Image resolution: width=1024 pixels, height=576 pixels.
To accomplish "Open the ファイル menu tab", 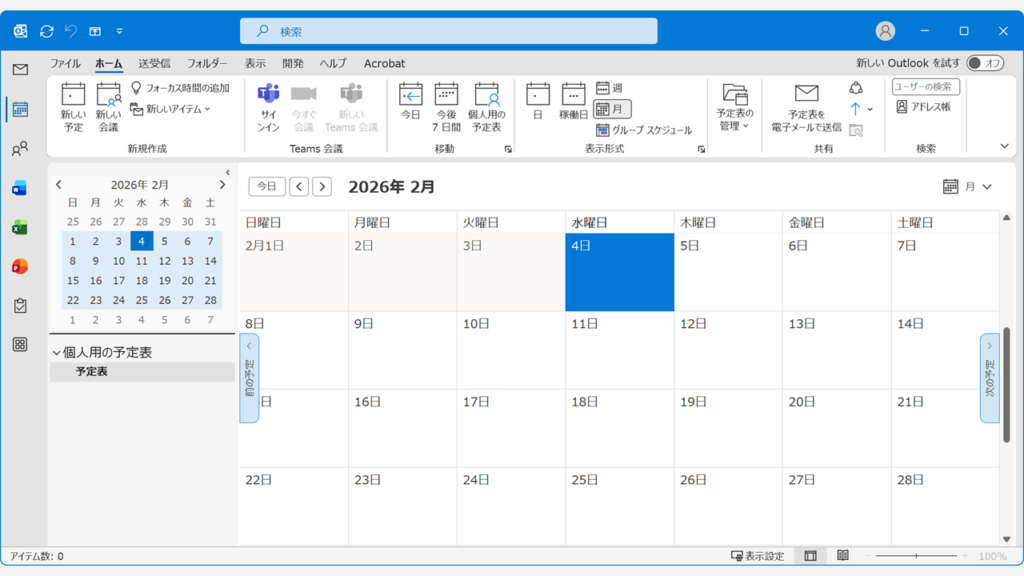I will pyautogui.click(x=65, y=63).
